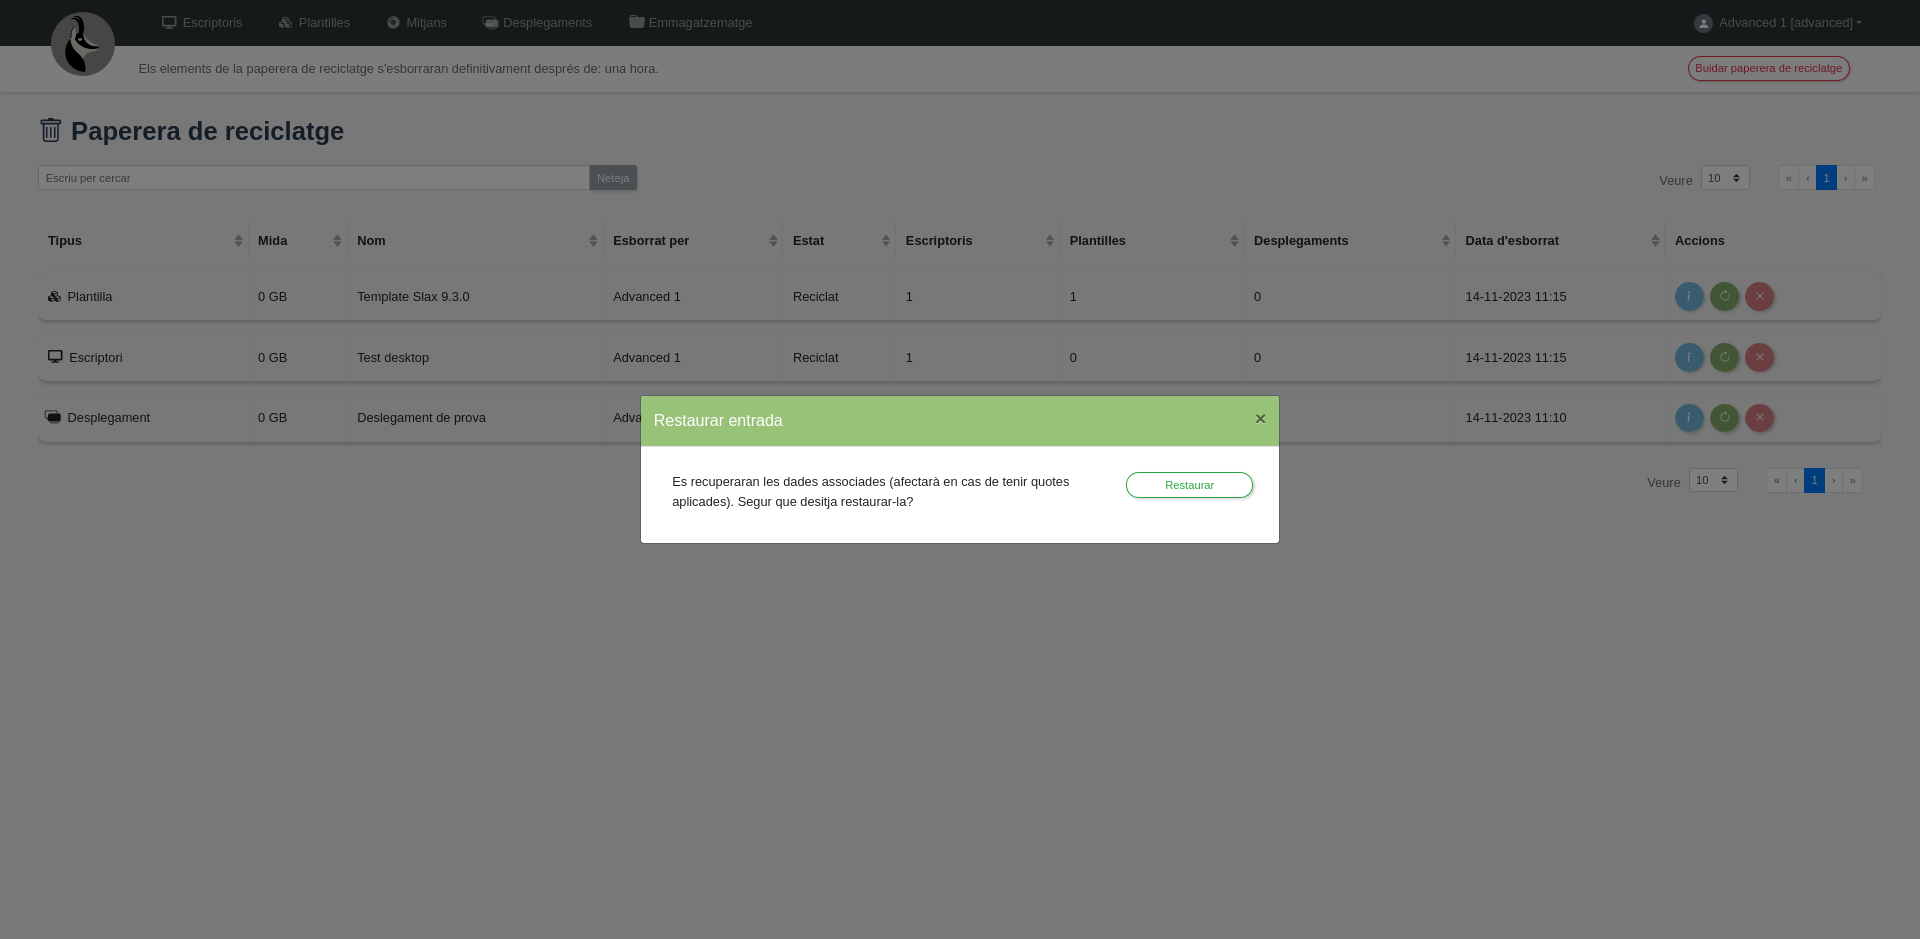Open the Plantilles menu item
The height and width of the screenshot is (939, 1920).
(x=314, y=23)
